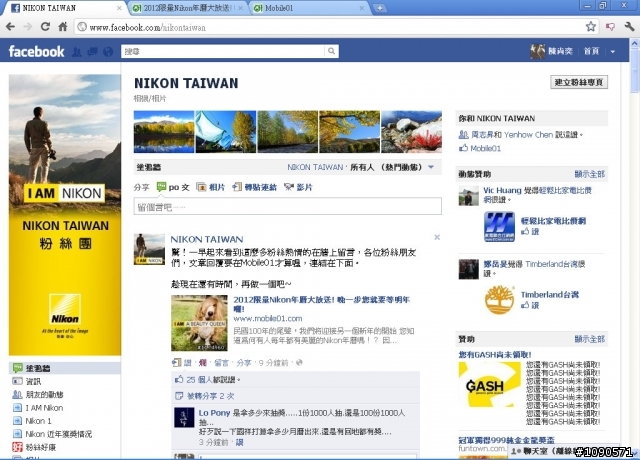Screen dimensions: 640x460
Task: Open Vic Huang's profile link
Action: [x=502, y=190]
